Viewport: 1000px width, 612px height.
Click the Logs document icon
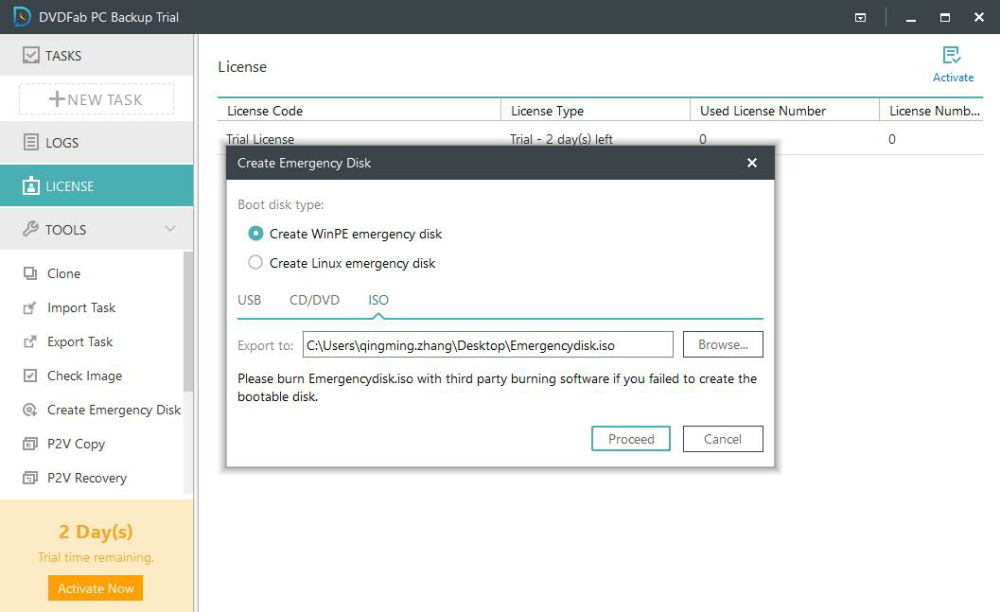click(x=31, y=142)
